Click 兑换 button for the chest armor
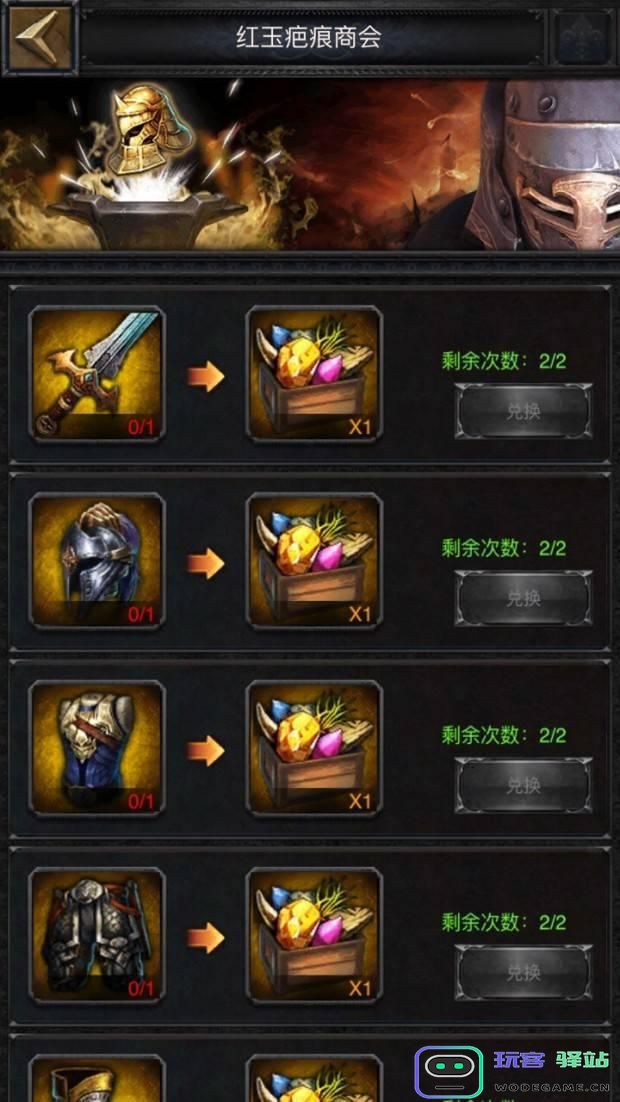This screenshot has height=1102, width=620. (x=523, y=785)
